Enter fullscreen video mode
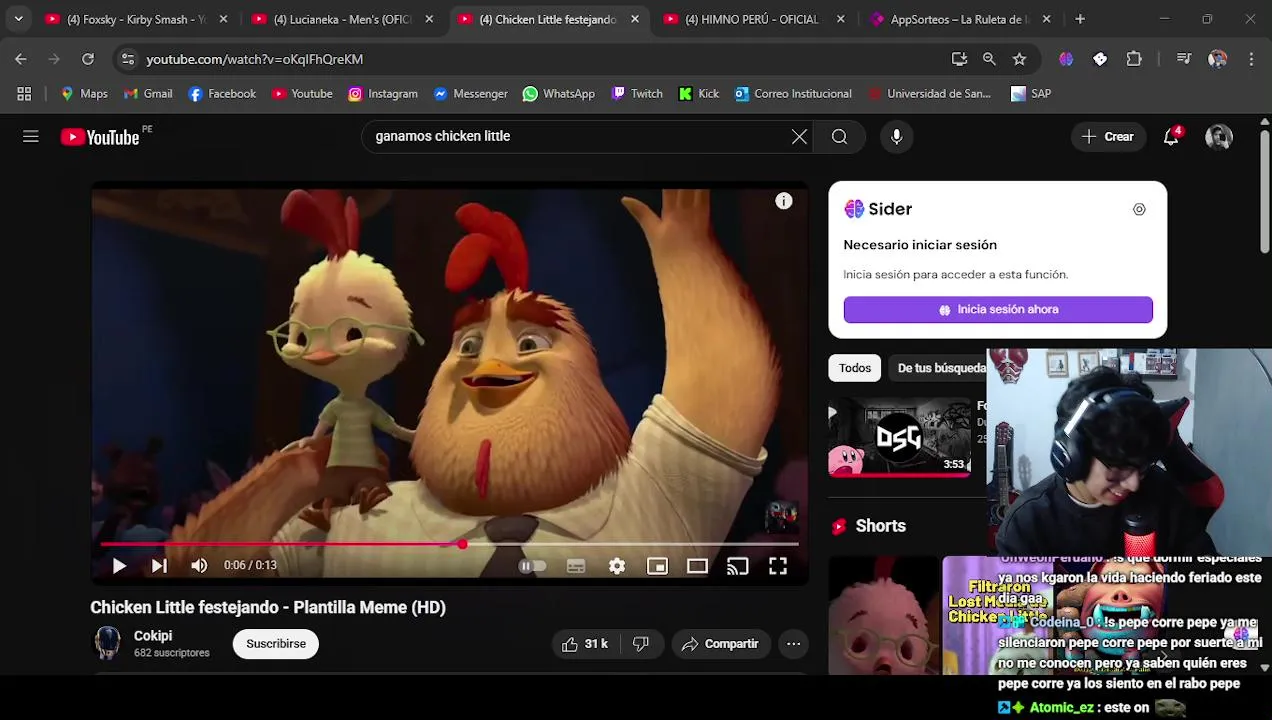The width and height of the screenshot is (1272, 720). pos(777,566)
